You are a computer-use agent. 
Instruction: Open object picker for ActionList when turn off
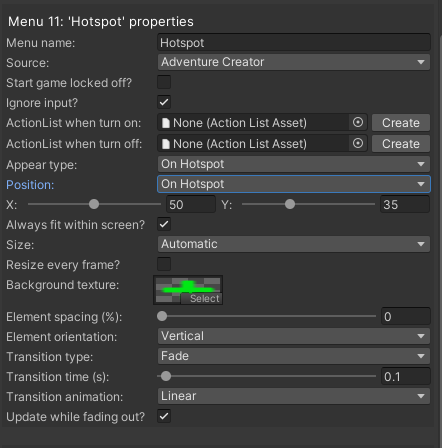(x=358, y=143)
